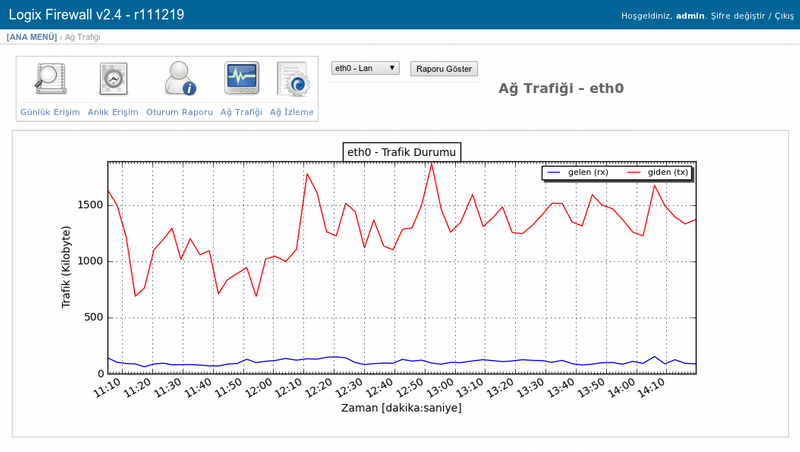
Task: Click the admin username in header
Action: pos(690,16)
